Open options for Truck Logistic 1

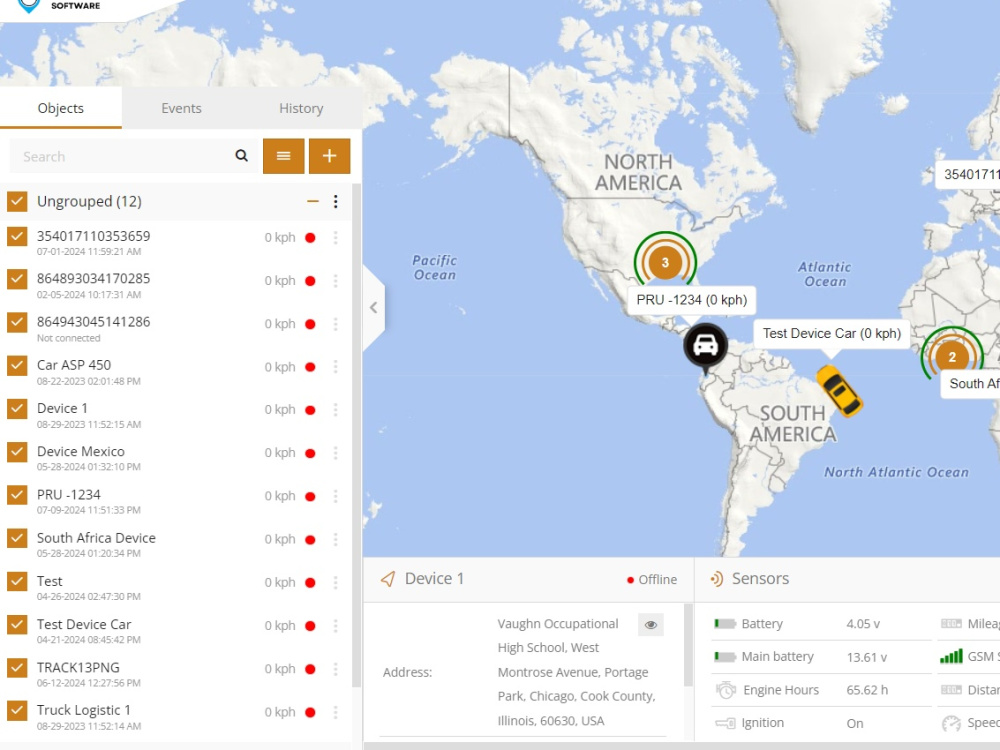(x=335, y=712)
